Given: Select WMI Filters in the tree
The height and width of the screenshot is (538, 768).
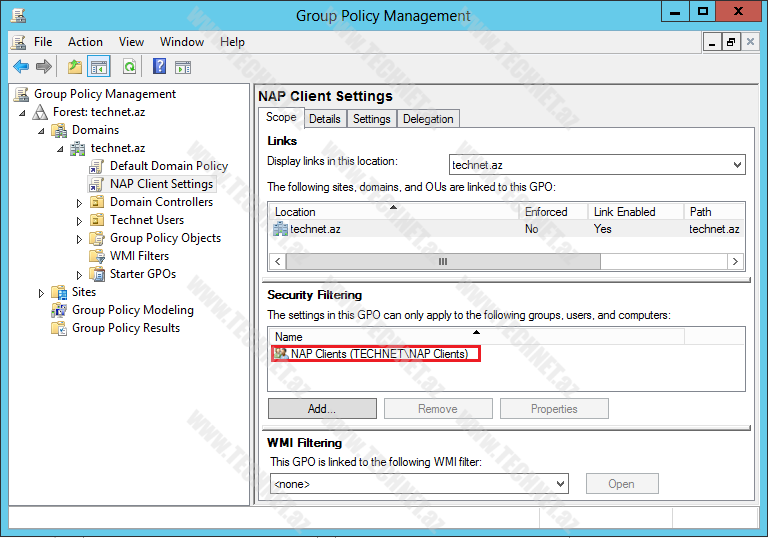Looking at the screenshot, I should (x=139, y=256).
